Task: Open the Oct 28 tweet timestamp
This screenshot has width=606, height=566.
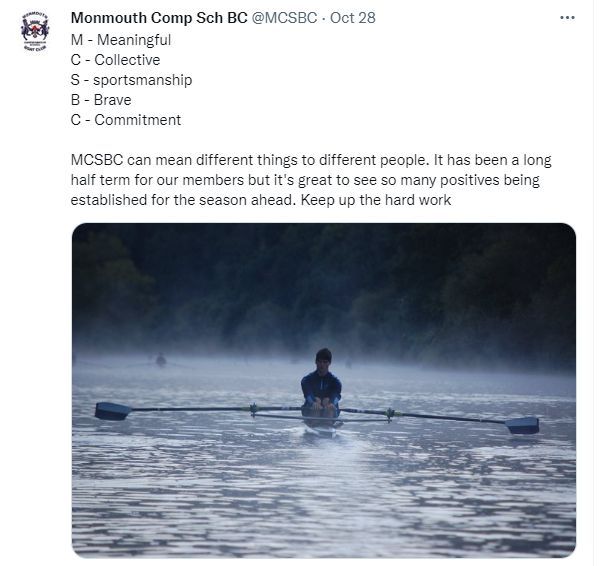Action: click(x=352, y=18)
